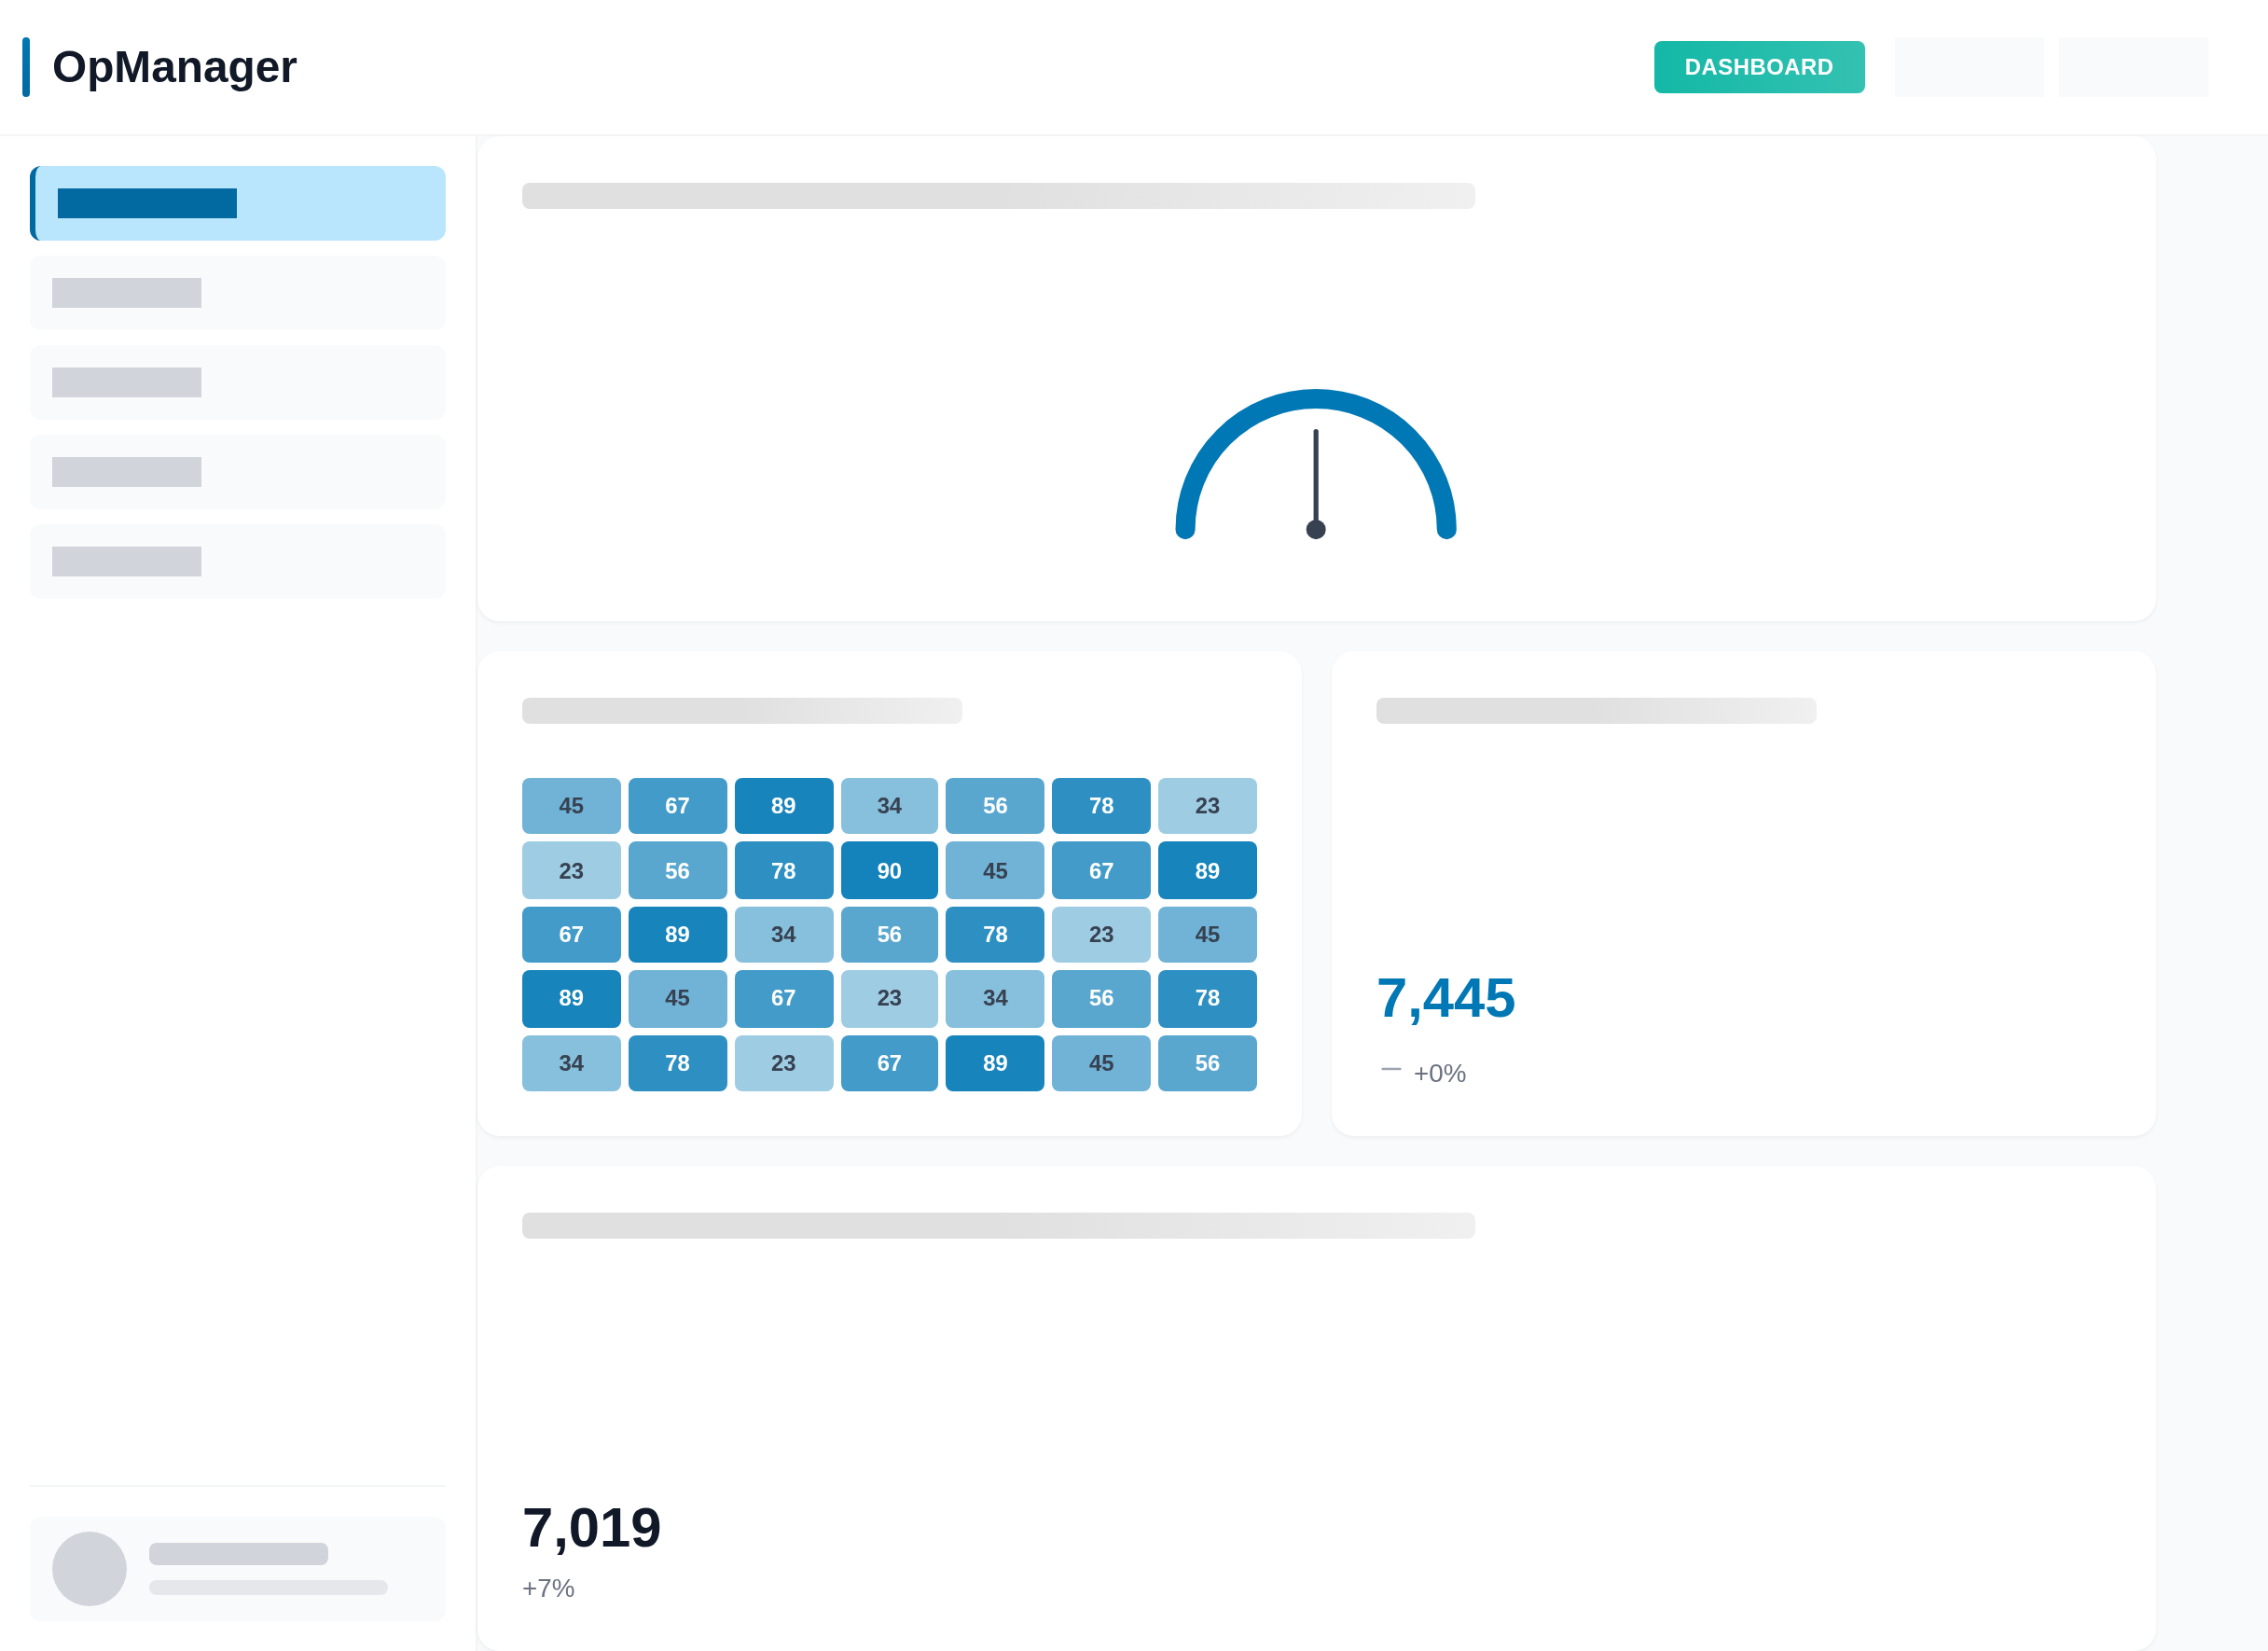The width and height of the screenshot is (2268, 1651).
Task: Open the third sidebar menu item
Action: point(238,382)
